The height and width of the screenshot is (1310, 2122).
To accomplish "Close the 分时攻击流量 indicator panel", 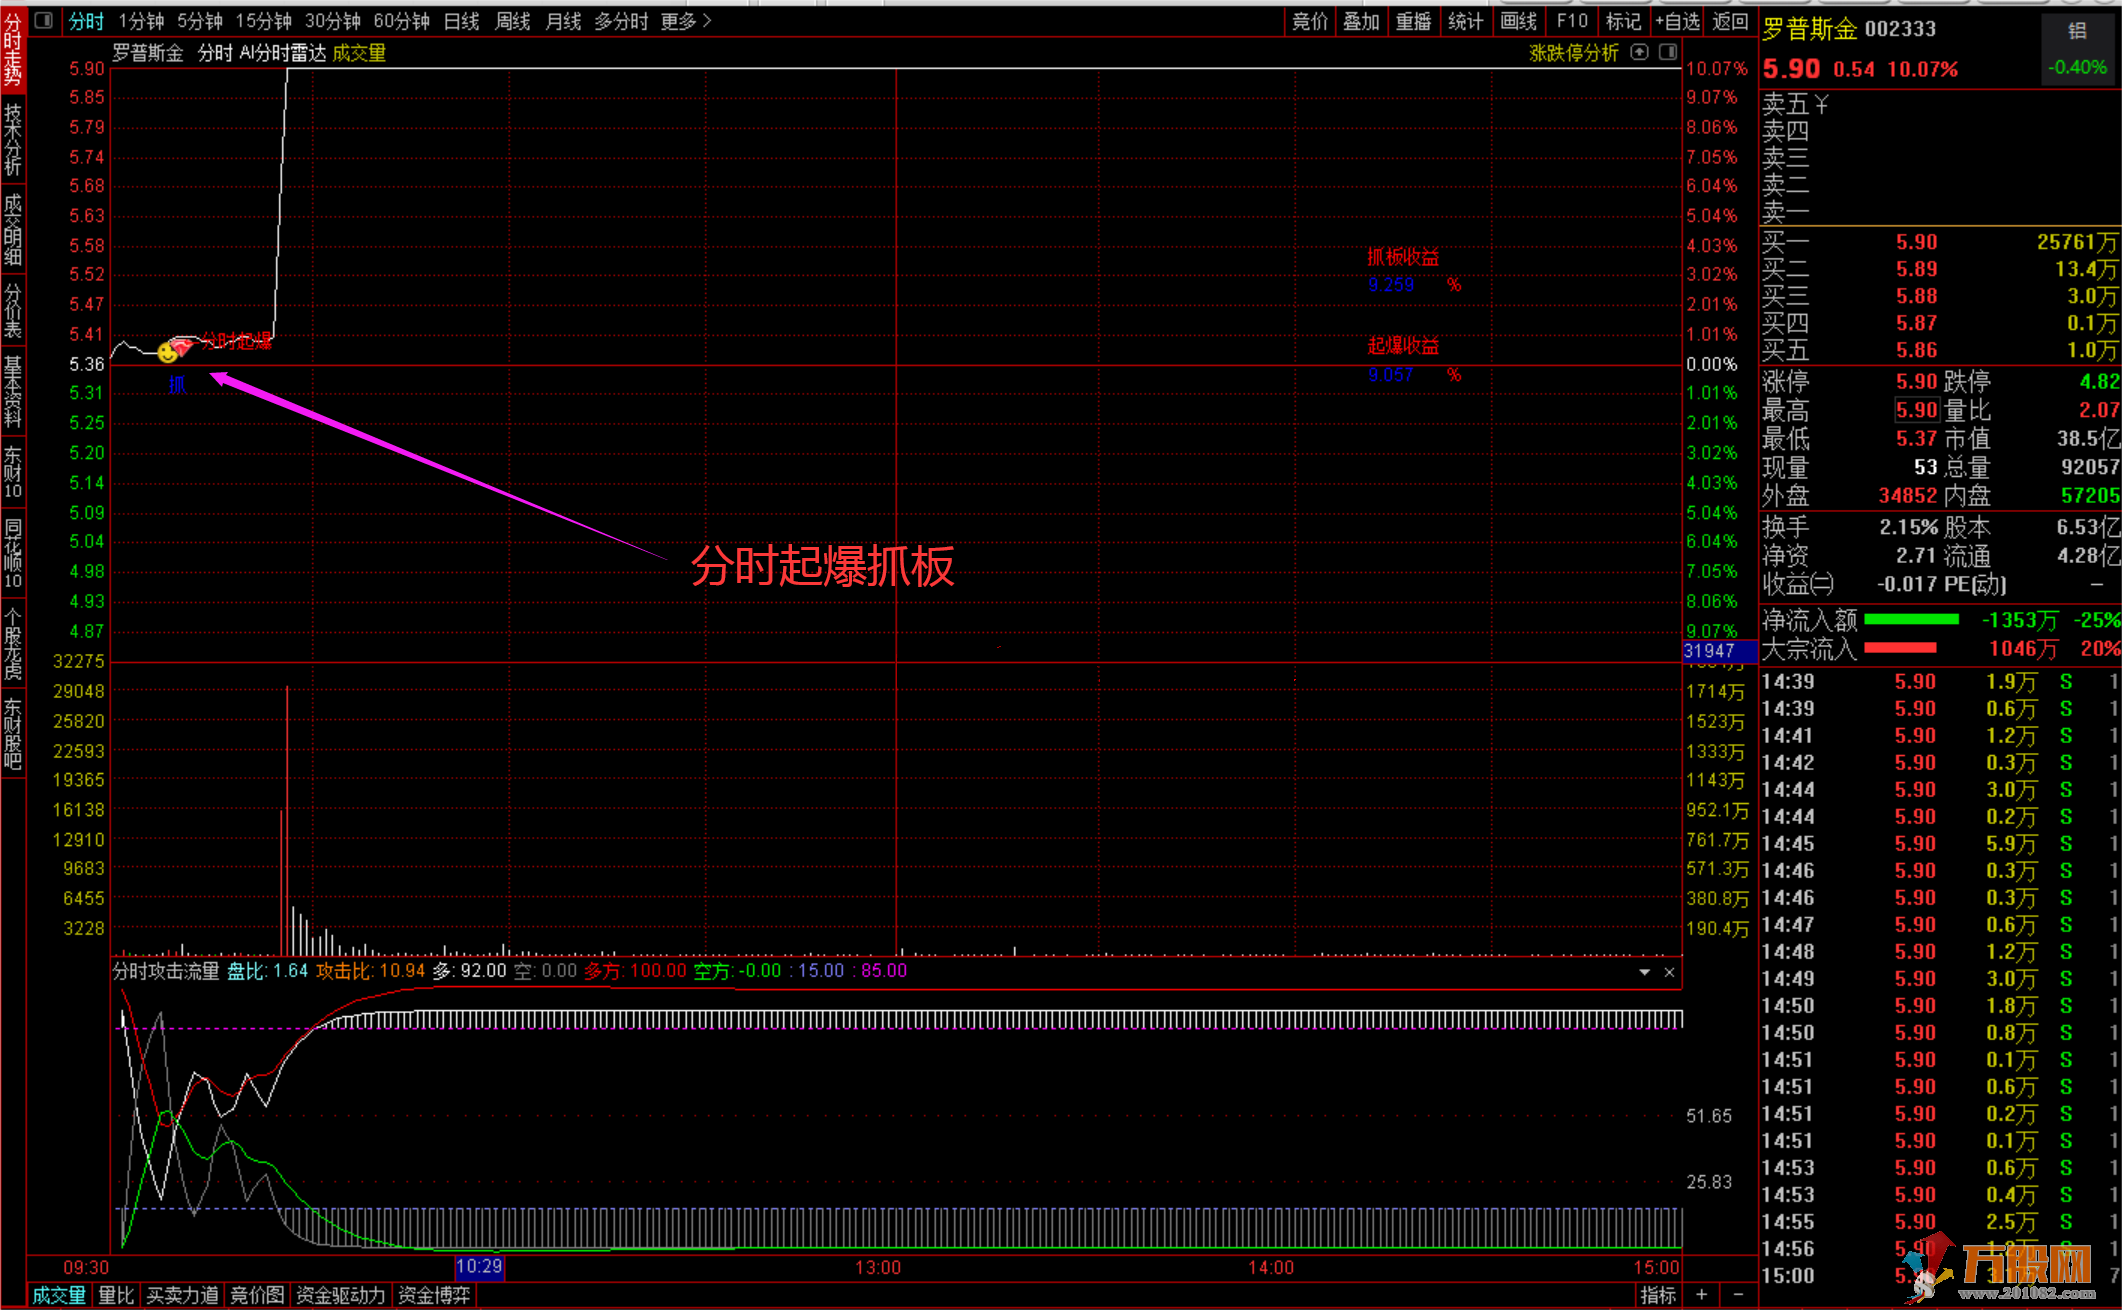I will pos(1669,972).
